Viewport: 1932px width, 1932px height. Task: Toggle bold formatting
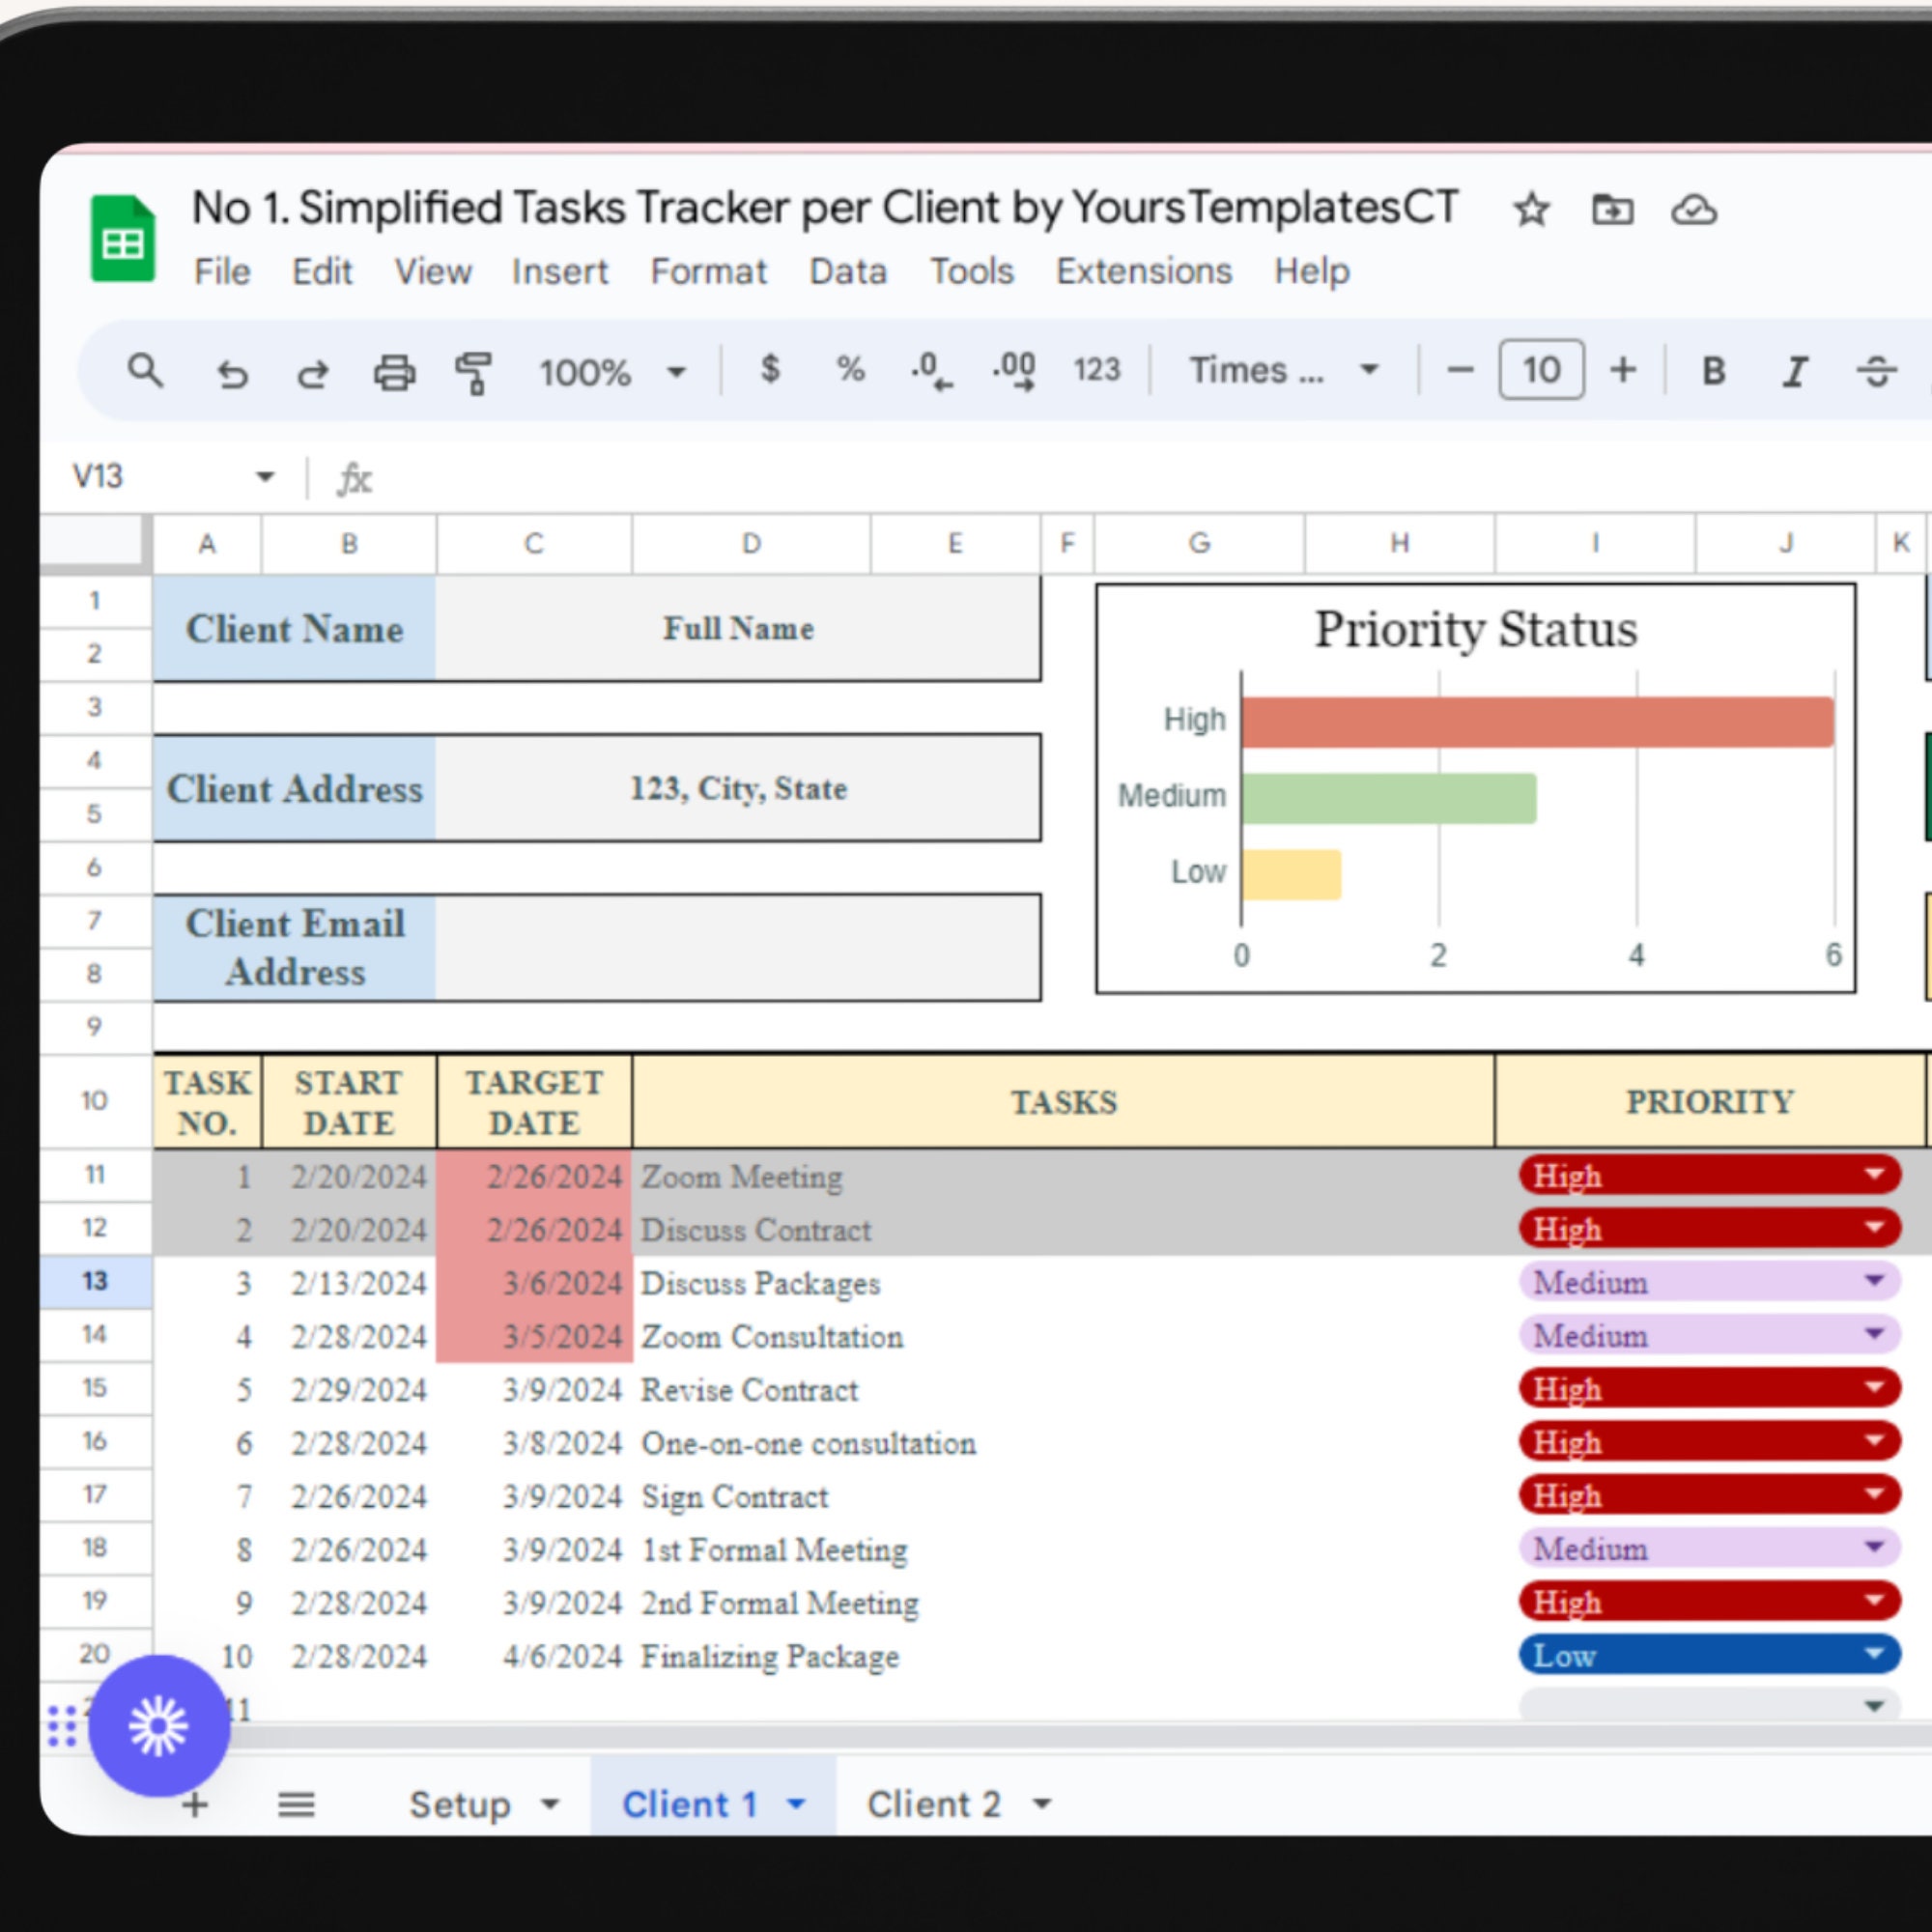click(x=1713, y=370)
